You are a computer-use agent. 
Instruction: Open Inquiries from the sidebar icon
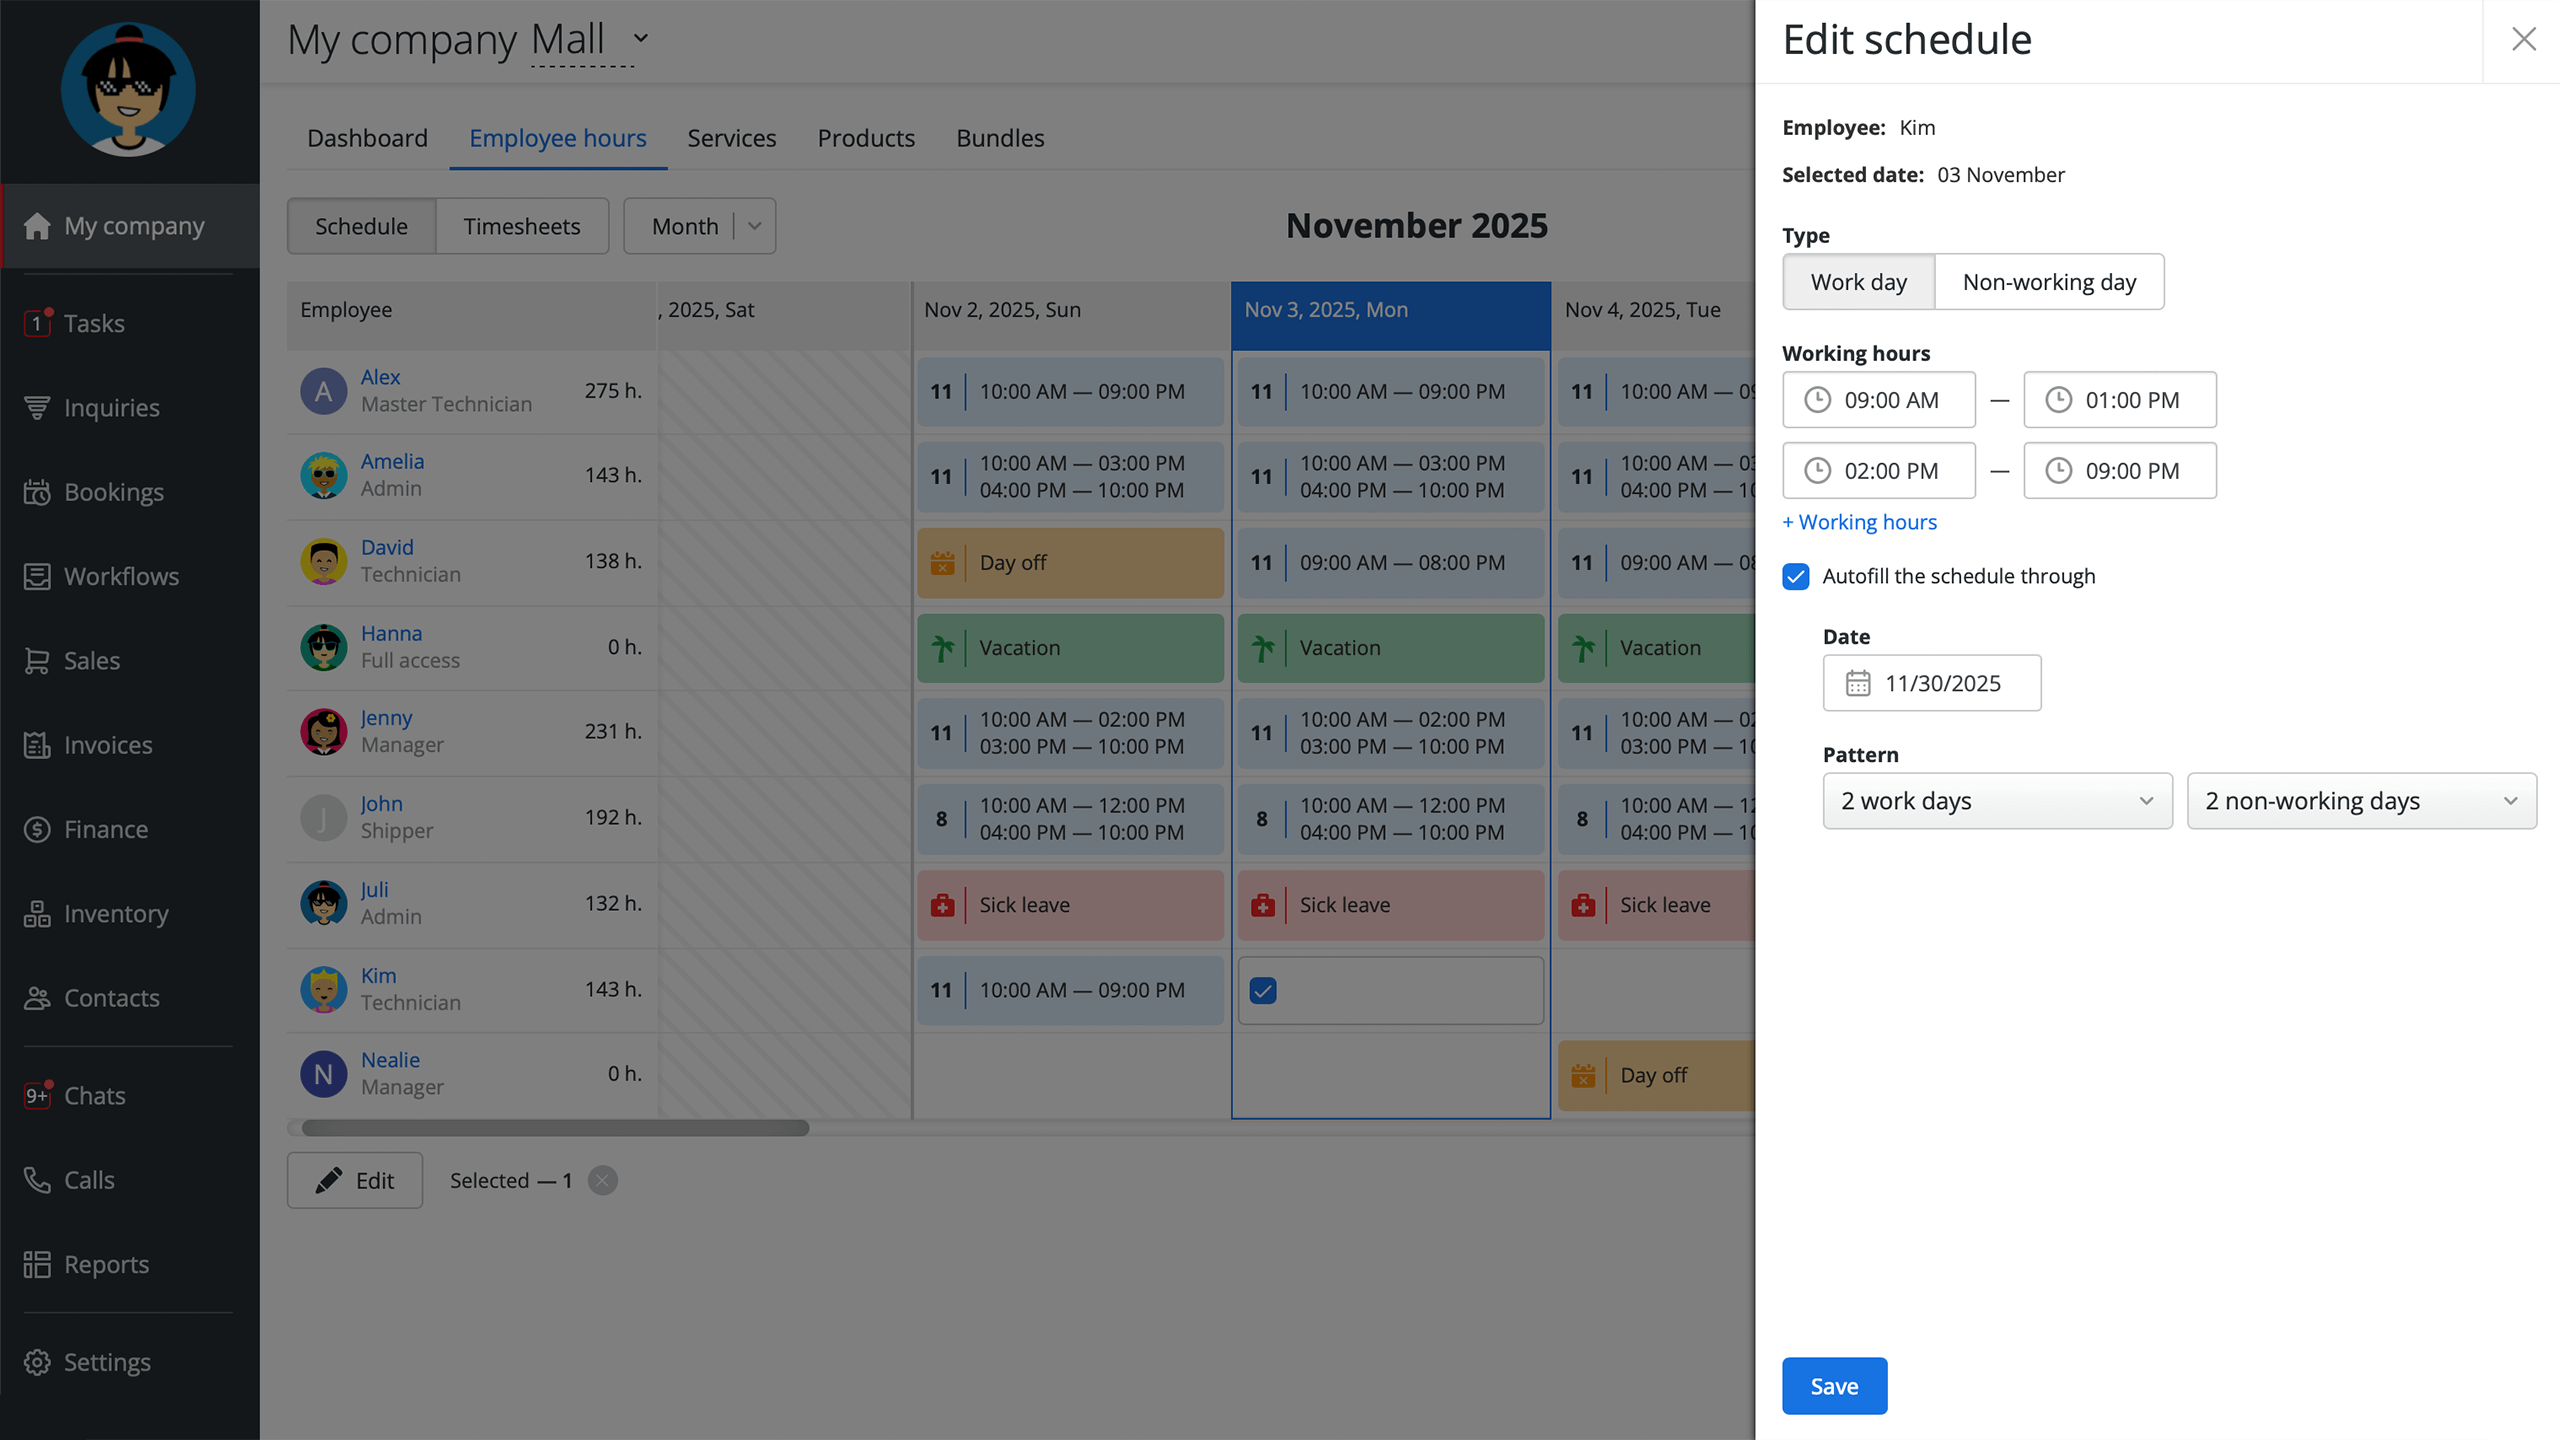pyautogui.click(x=37, y=408)
